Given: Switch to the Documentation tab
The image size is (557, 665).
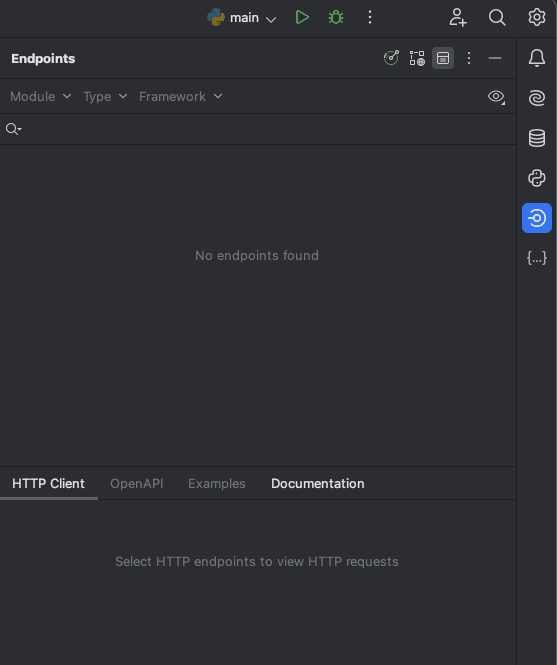Looking at the screenshot, I should point(317,483).
